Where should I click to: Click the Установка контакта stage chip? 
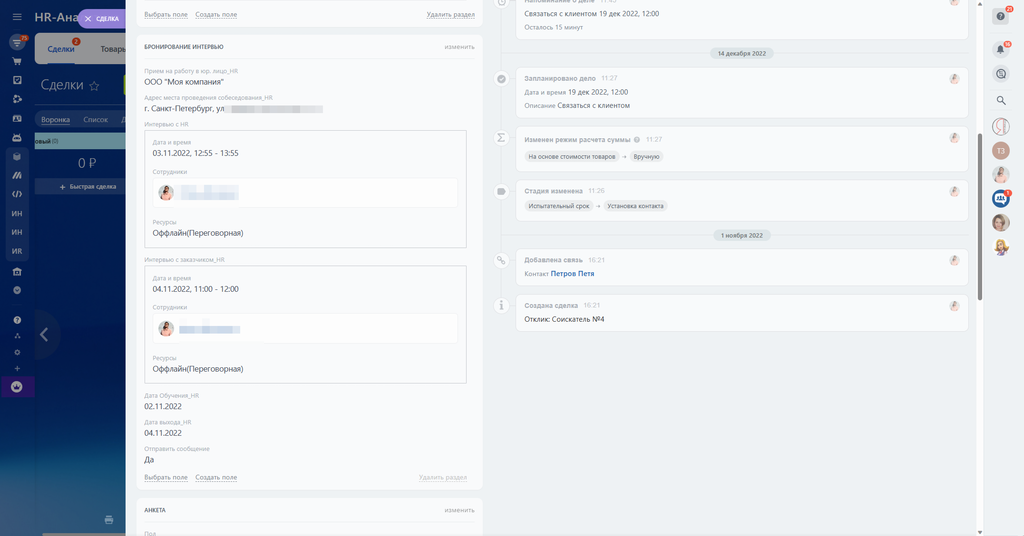[x=635, y=206]
